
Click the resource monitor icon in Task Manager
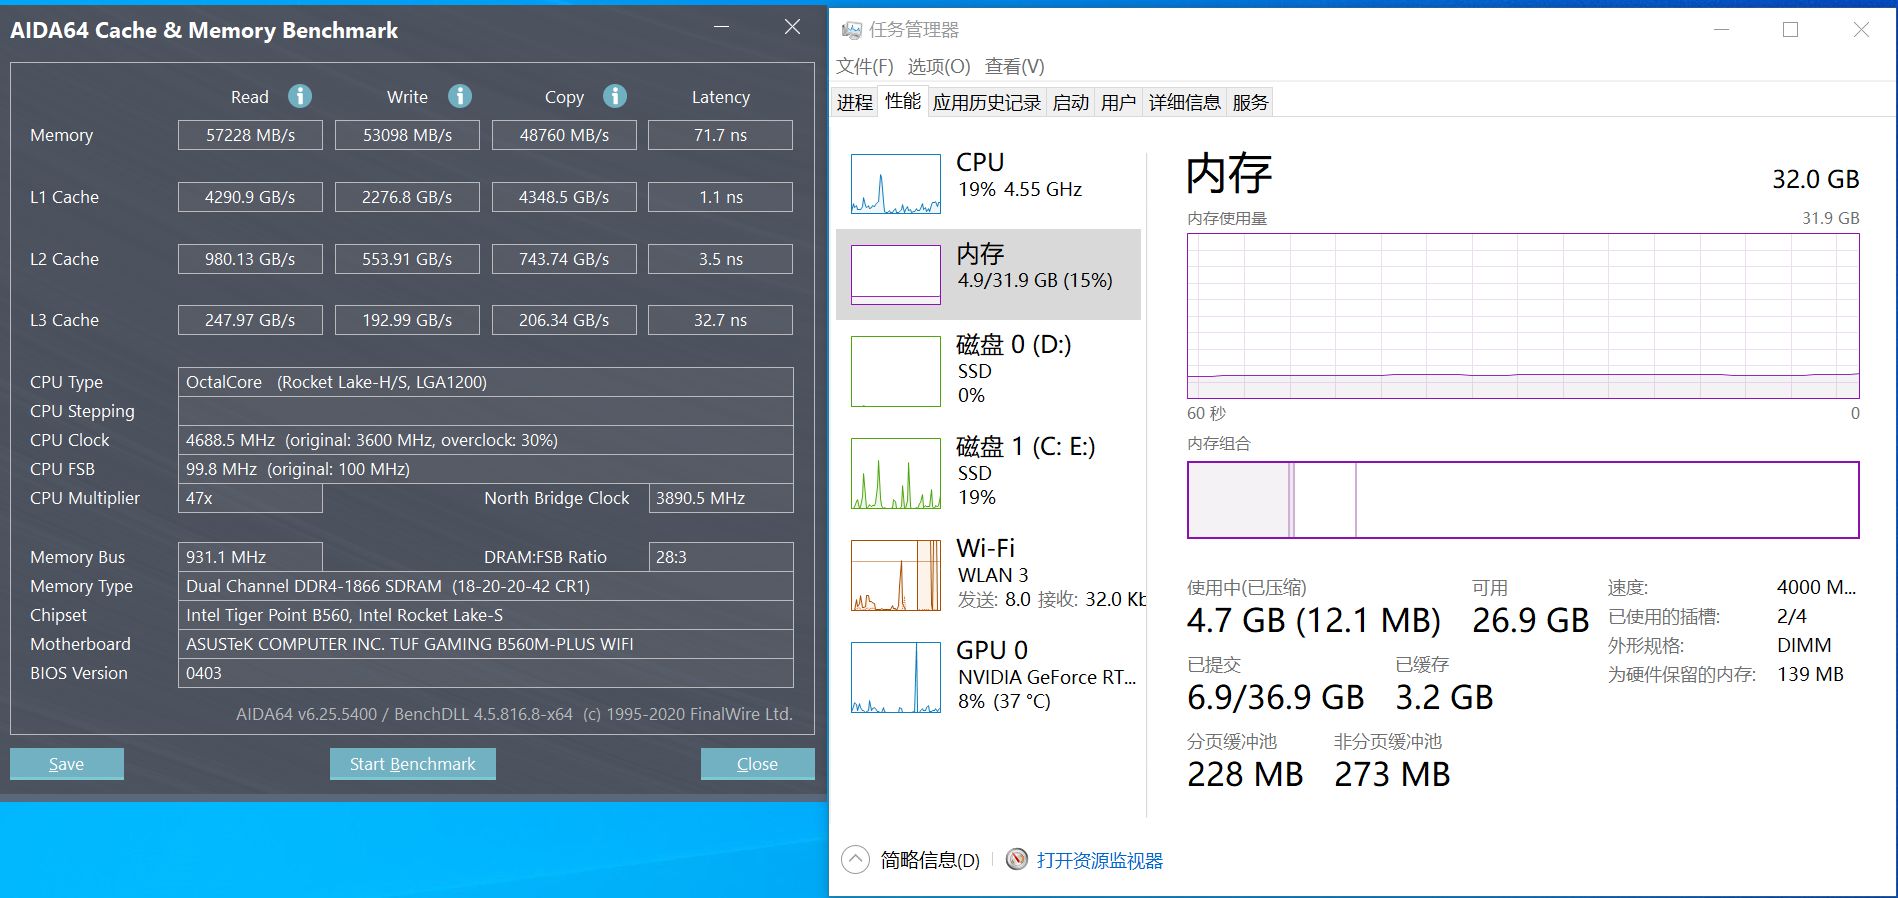[1016, 859]
